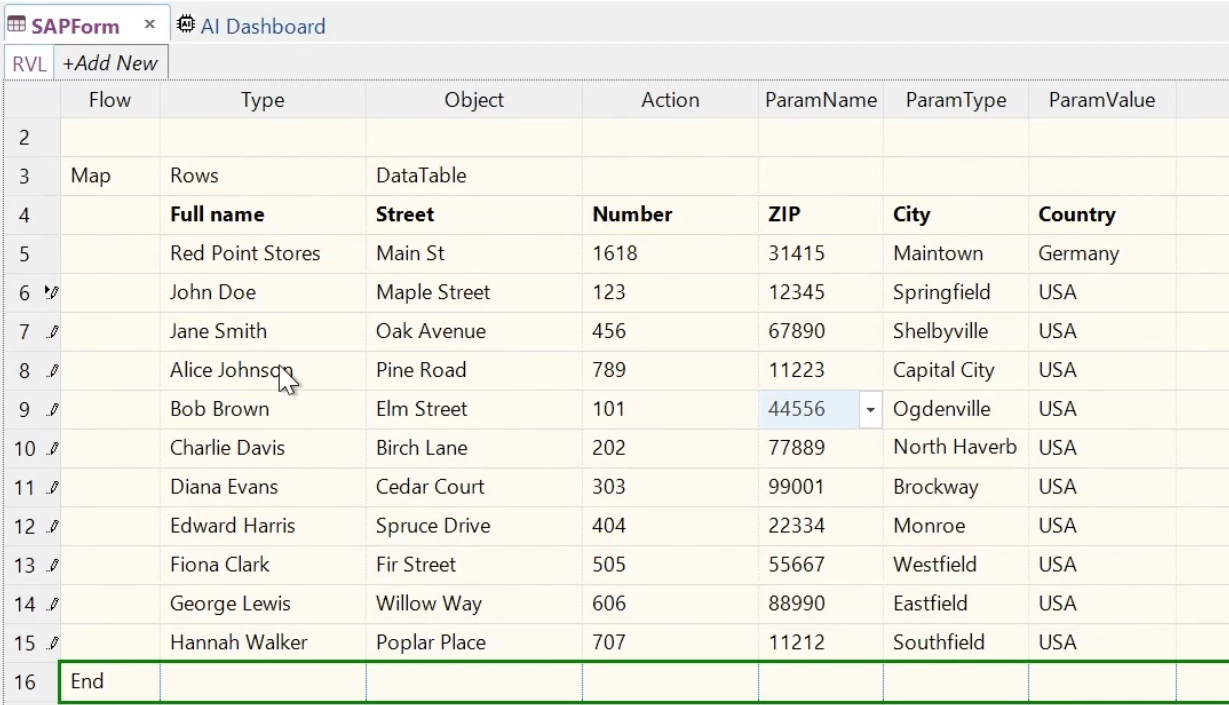Select the row 16 header
The image size is (1229, 705).
click(x=26, y=683)
